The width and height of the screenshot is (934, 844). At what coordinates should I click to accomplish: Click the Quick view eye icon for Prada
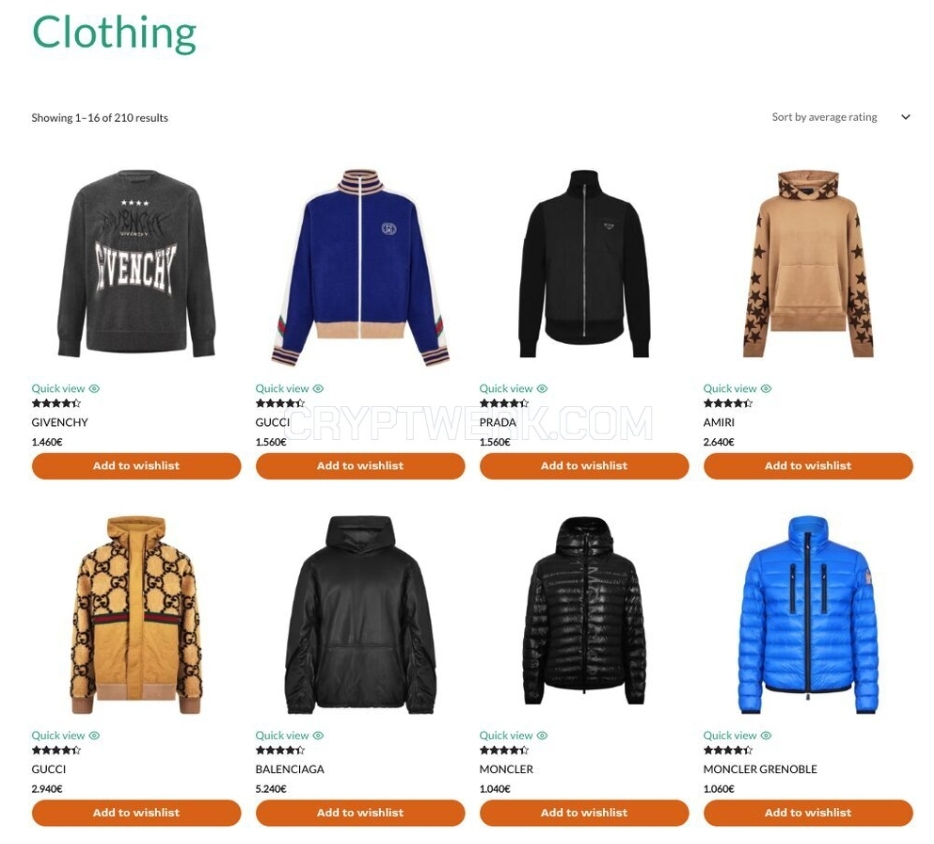click(x=542, y=389)
